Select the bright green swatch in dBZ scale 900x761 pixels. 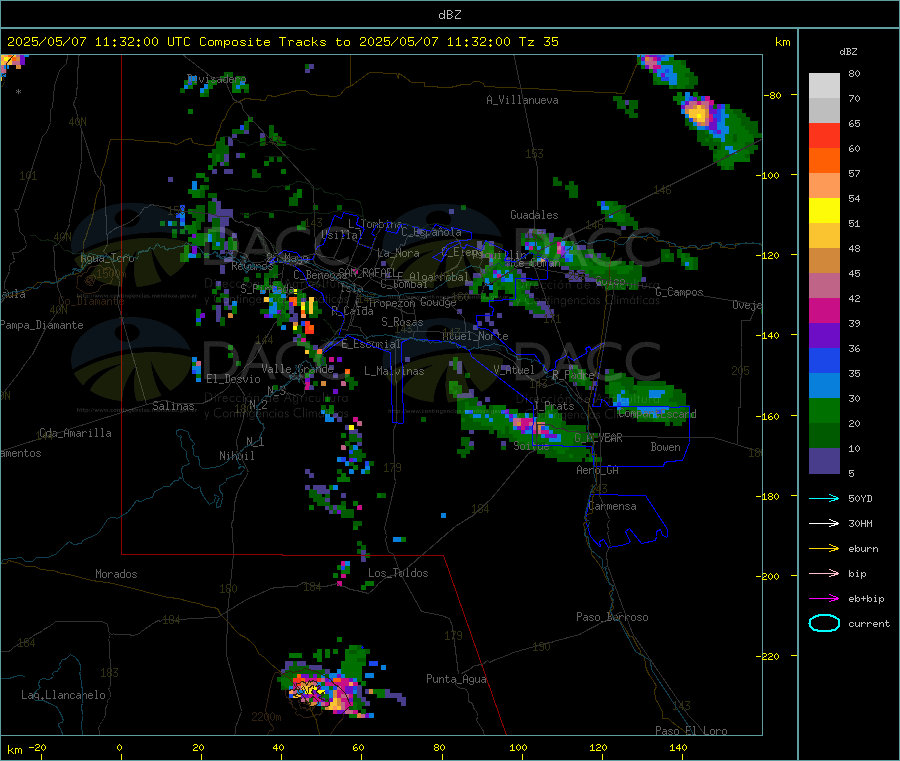pos(824,410)
